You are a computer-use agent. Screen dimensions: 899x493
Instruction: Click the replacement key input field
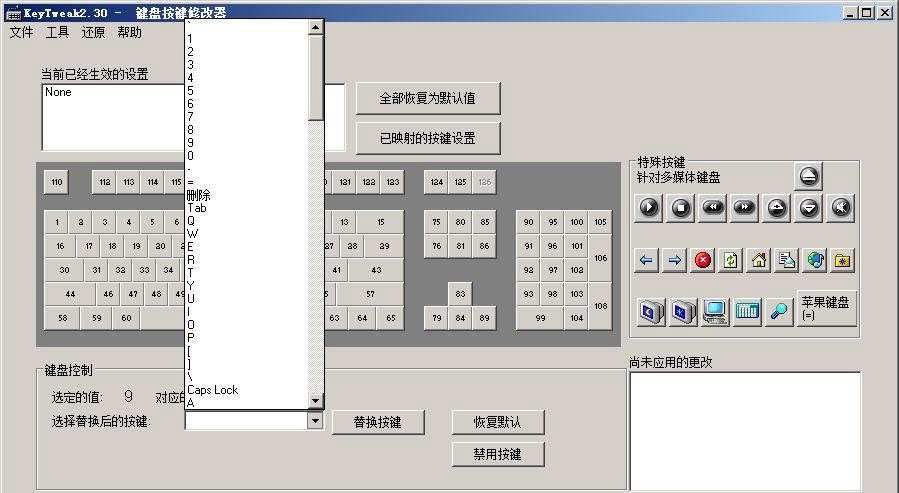click(x=247, y=421)
